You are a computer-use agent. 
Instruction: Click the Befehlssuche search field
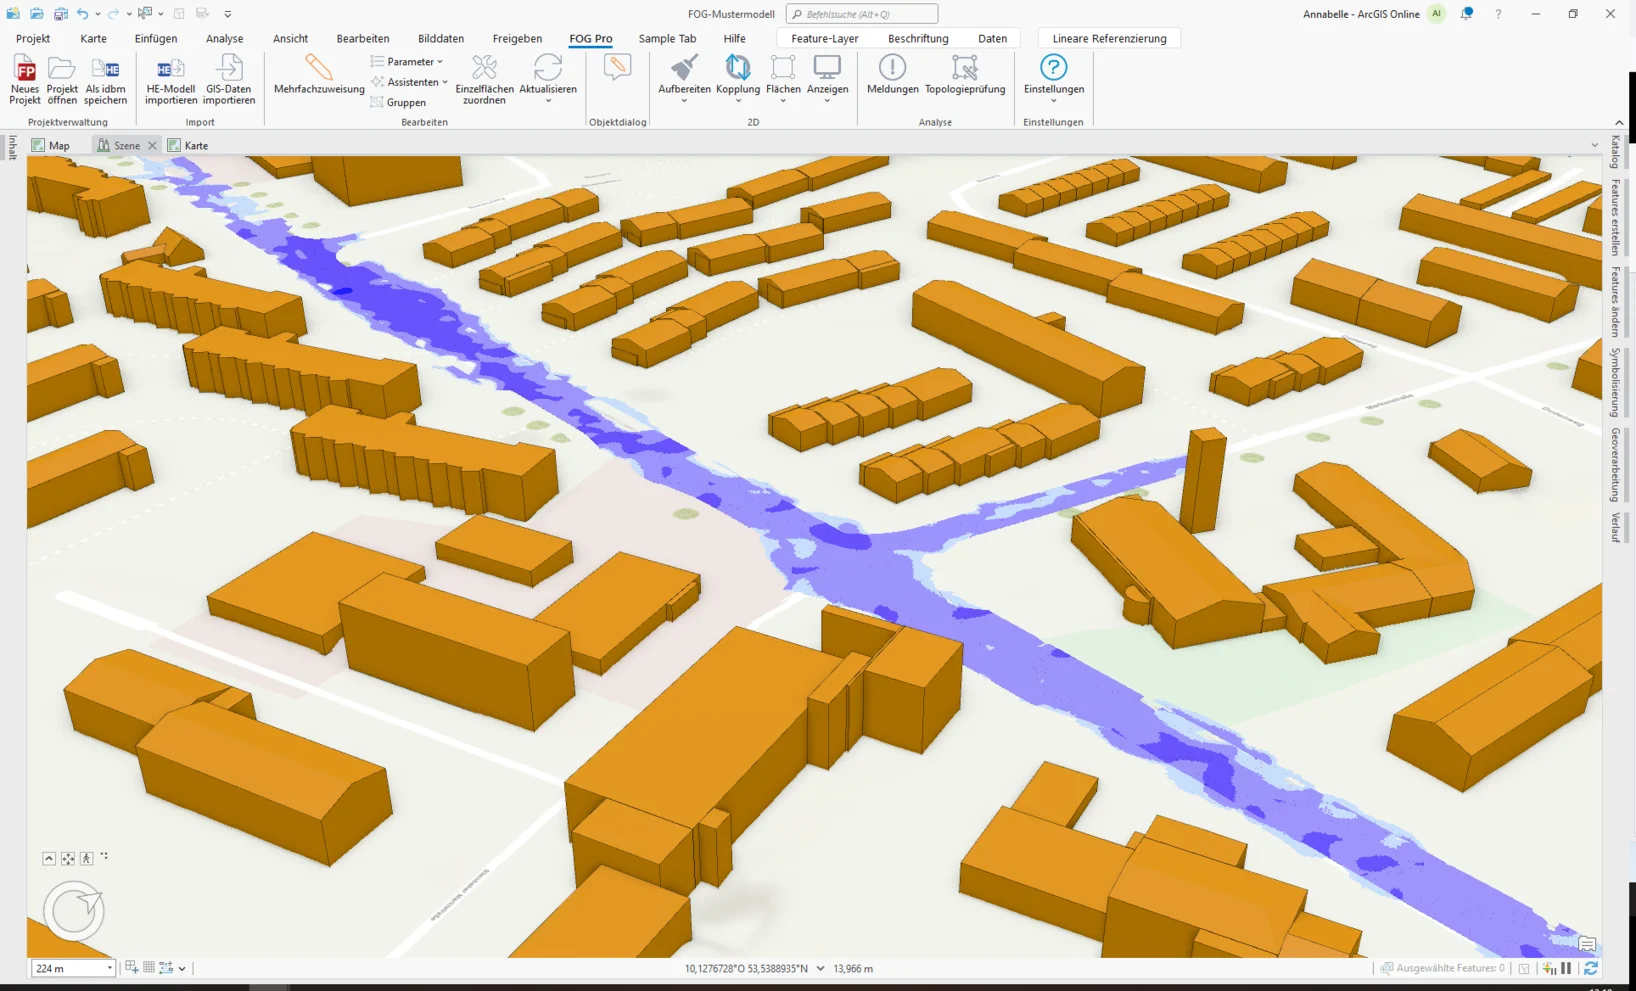click(x=862, y=14)
